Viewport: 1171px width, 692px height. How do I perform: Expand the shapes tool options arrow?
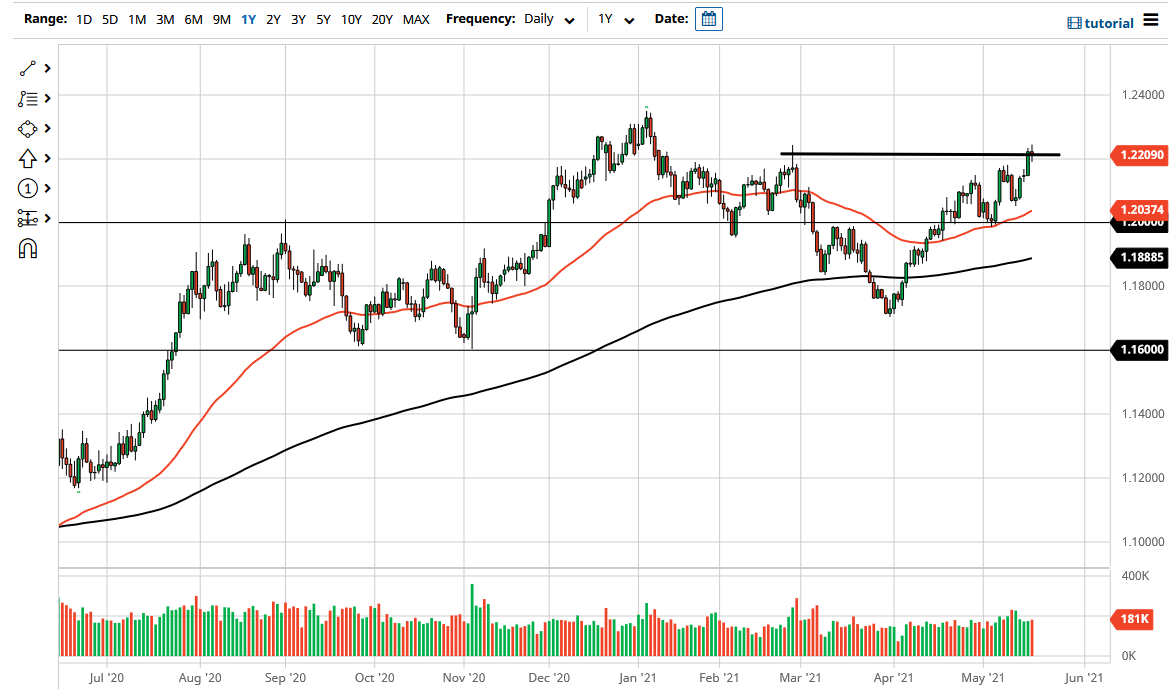tap(48, 128)
